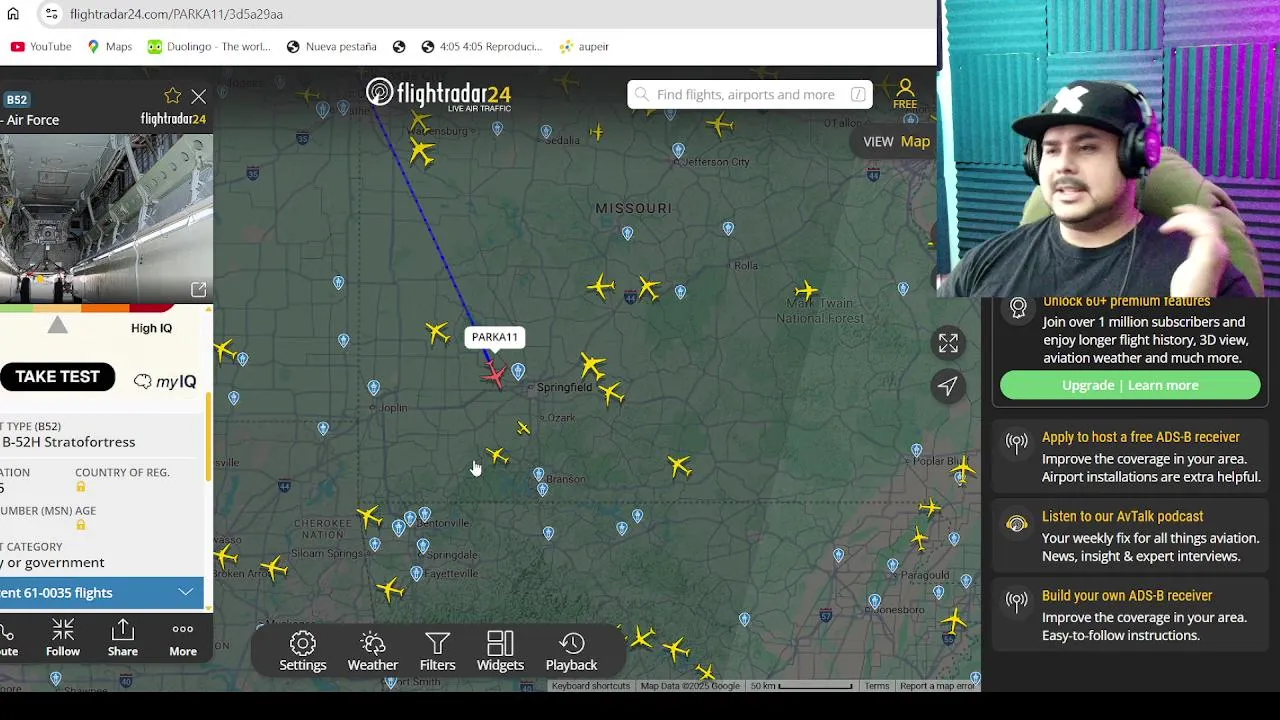This screenshot has width=1280, height=720.
Task: Select the Springfield airport pin
Action: coord(518,372)
